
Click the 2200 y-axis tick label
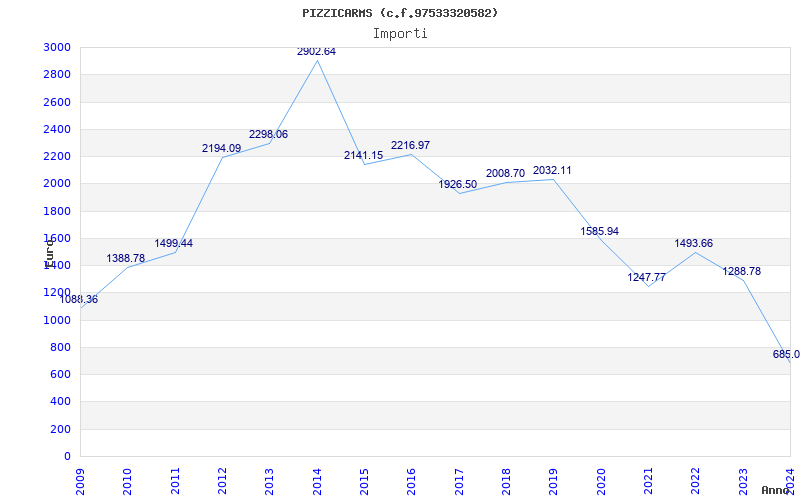57,156
